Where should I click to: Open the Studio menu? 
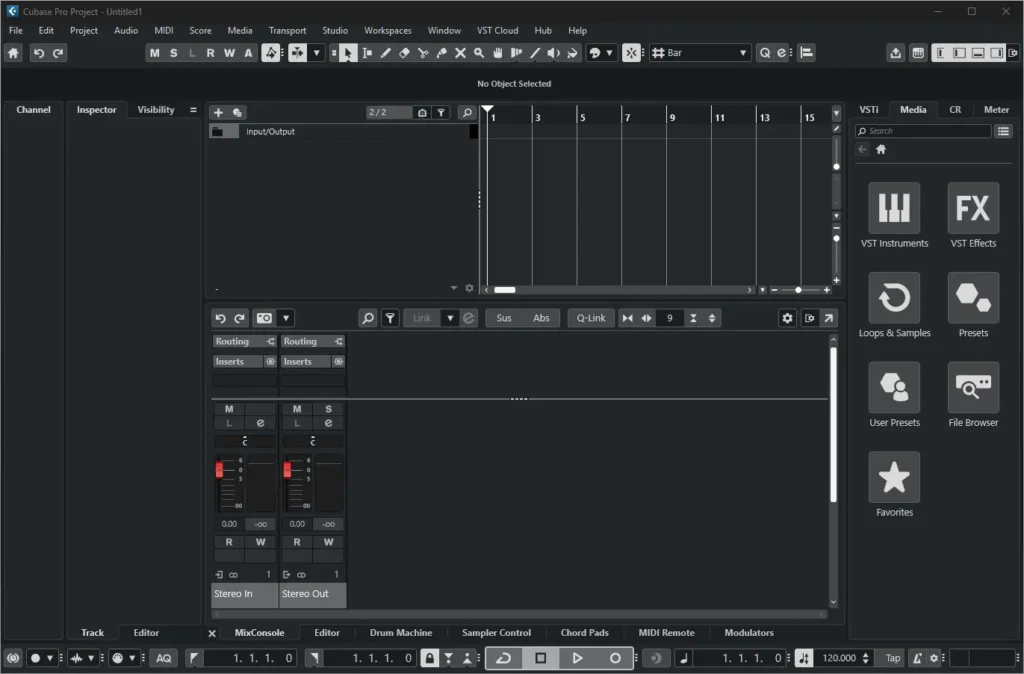(335, 30)
